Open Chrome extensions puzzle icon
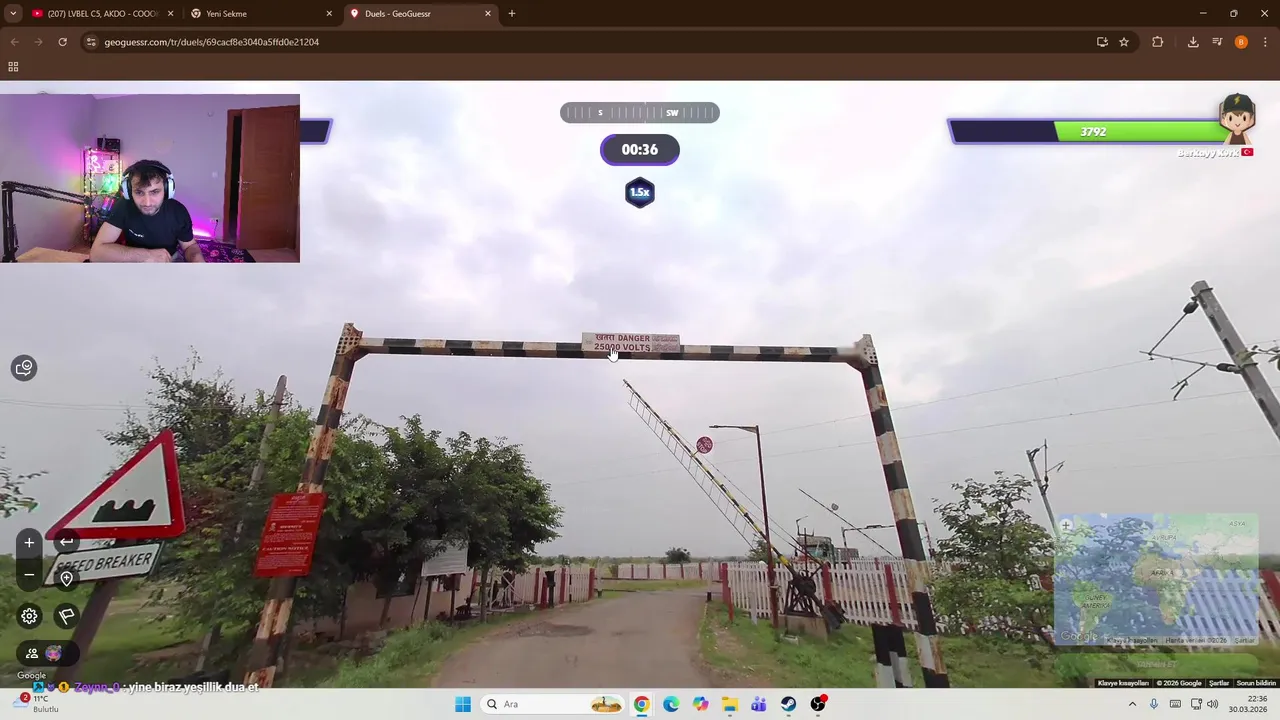The image size is (1280, 720). (1158, 42)
